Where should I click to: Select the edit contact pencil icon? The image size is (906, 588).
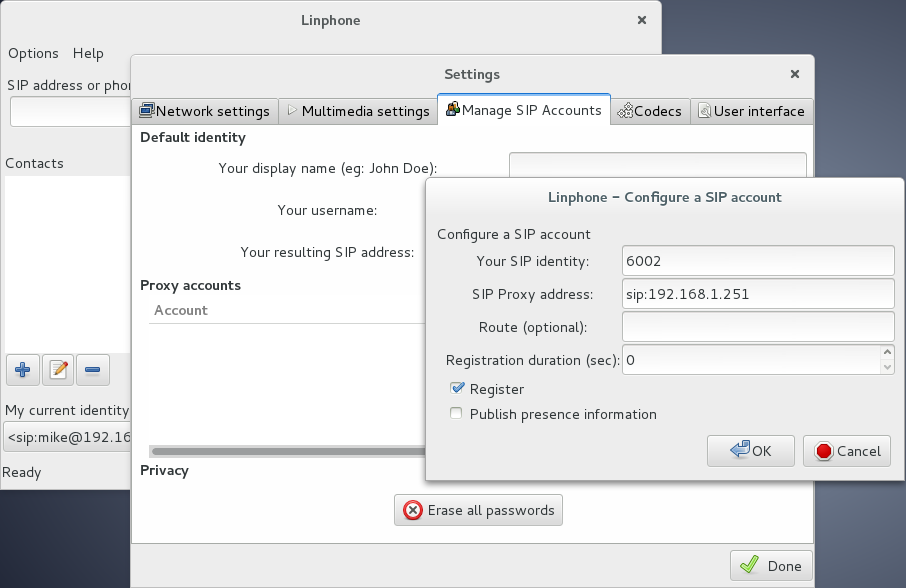(x=57, y=370)
